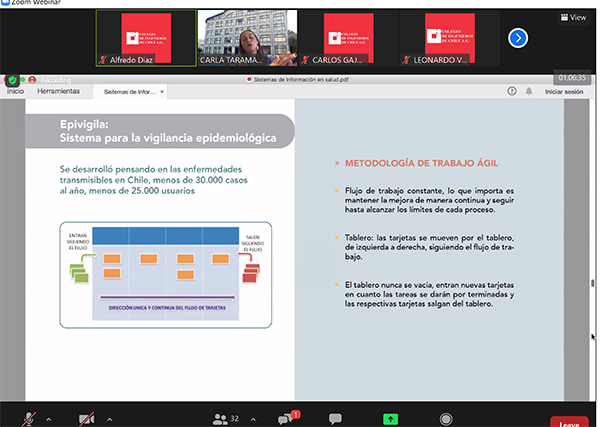Close the Sistemas de Información document tab
The height and width of the screenshot is (427, 600).
click(164, 92)
